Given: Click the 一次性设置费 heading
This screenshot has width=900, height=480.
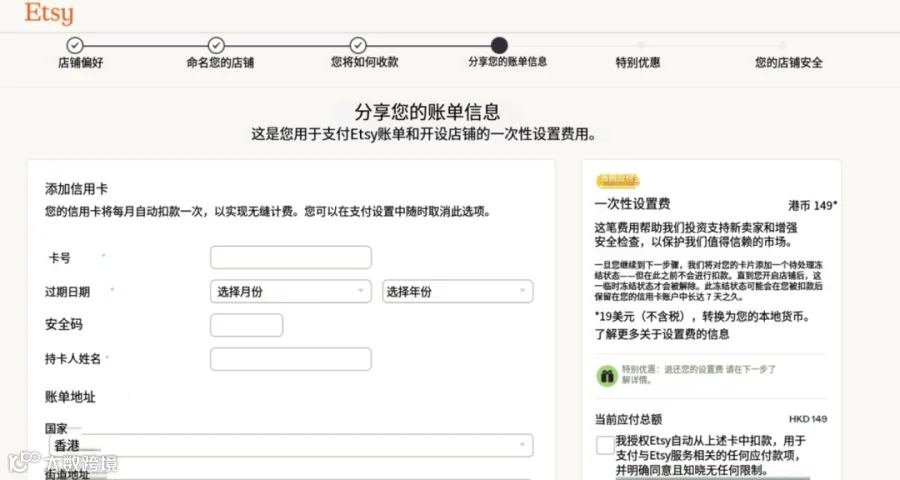Looking at the screenshot, I should click(x=633, y=203).
